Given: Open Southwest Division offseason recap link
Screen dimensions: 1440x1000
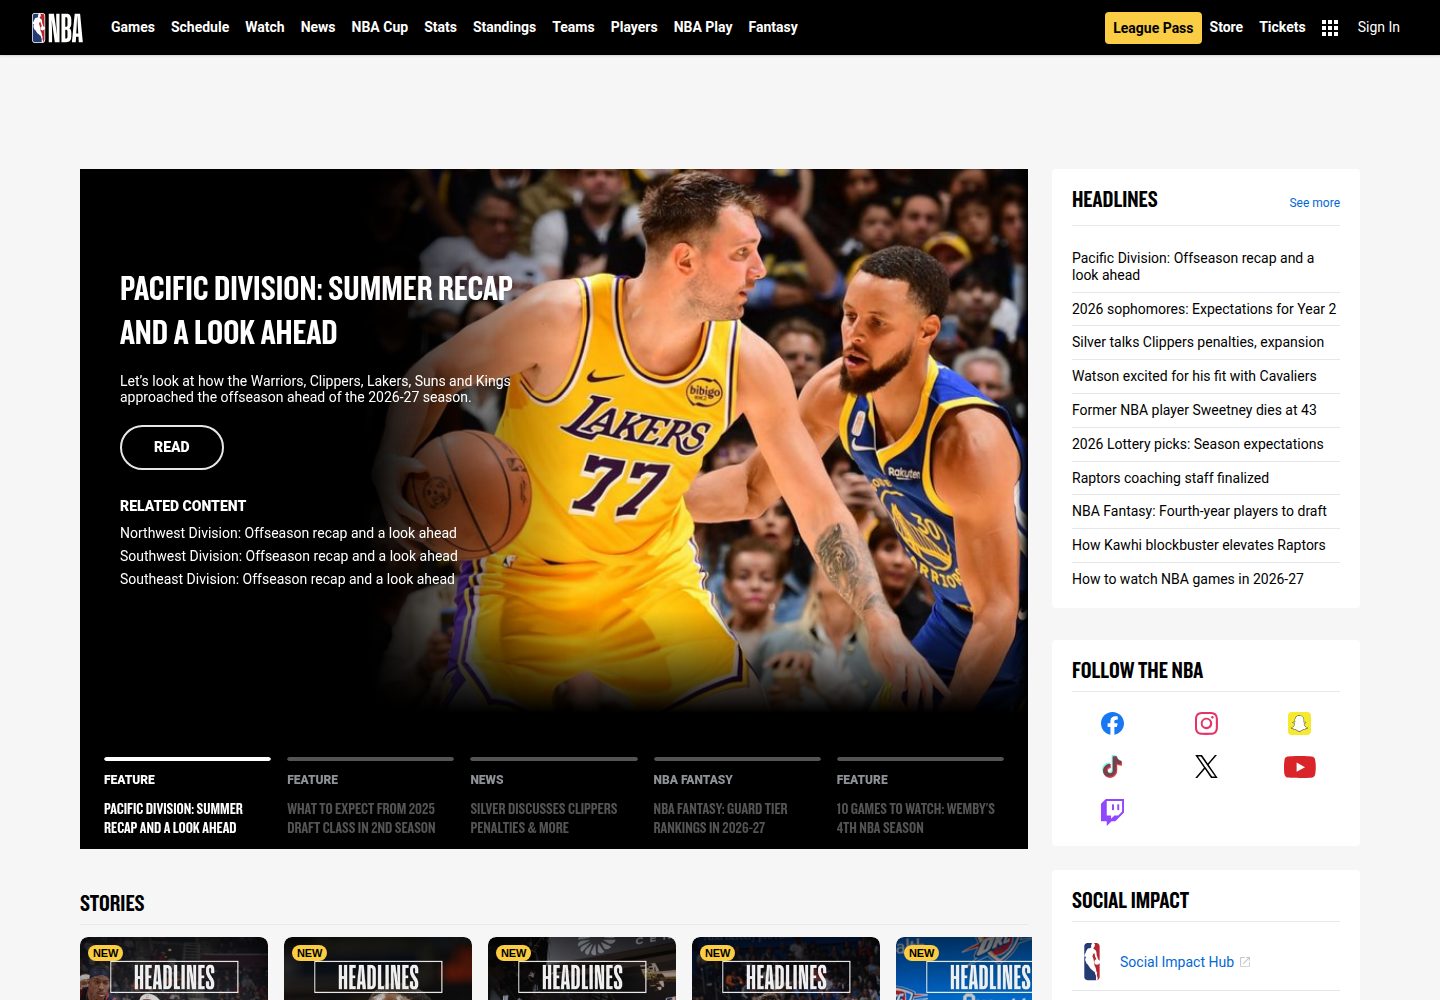Looking at the screenshot, I should click(289, 556).
